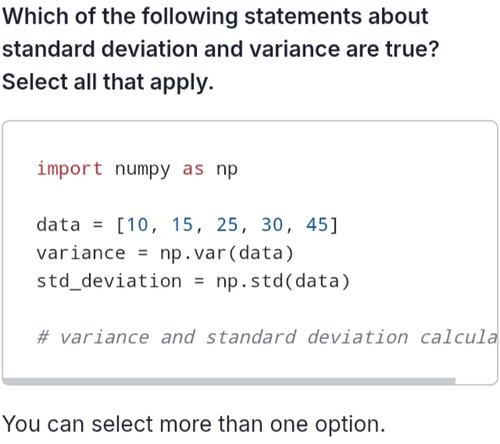
Task: Click the "Select all that apply." text
Action: click(x=108, y=82)
